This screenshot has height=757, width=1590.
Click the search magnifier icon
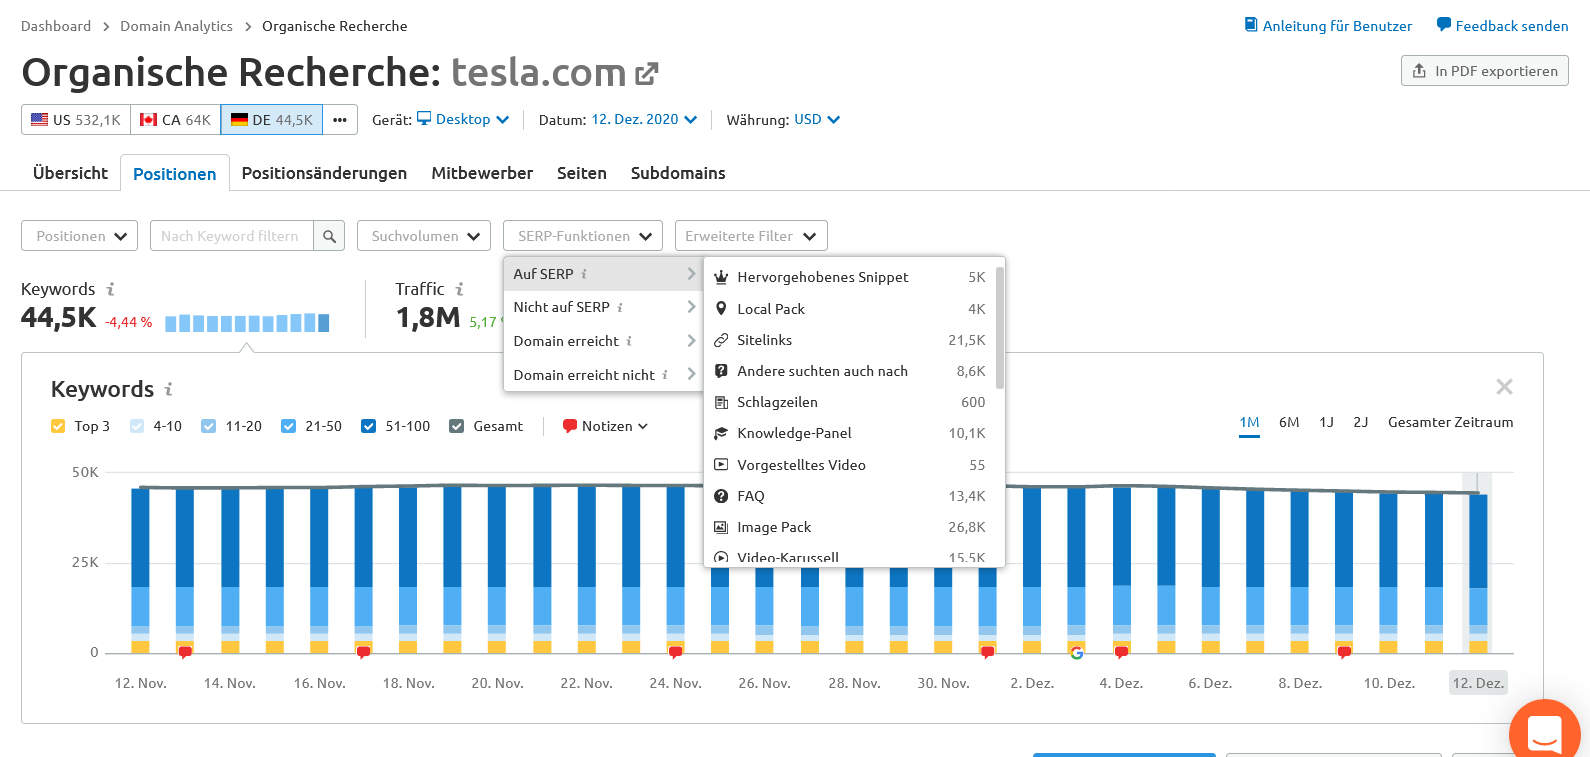[x=329, y=236]
